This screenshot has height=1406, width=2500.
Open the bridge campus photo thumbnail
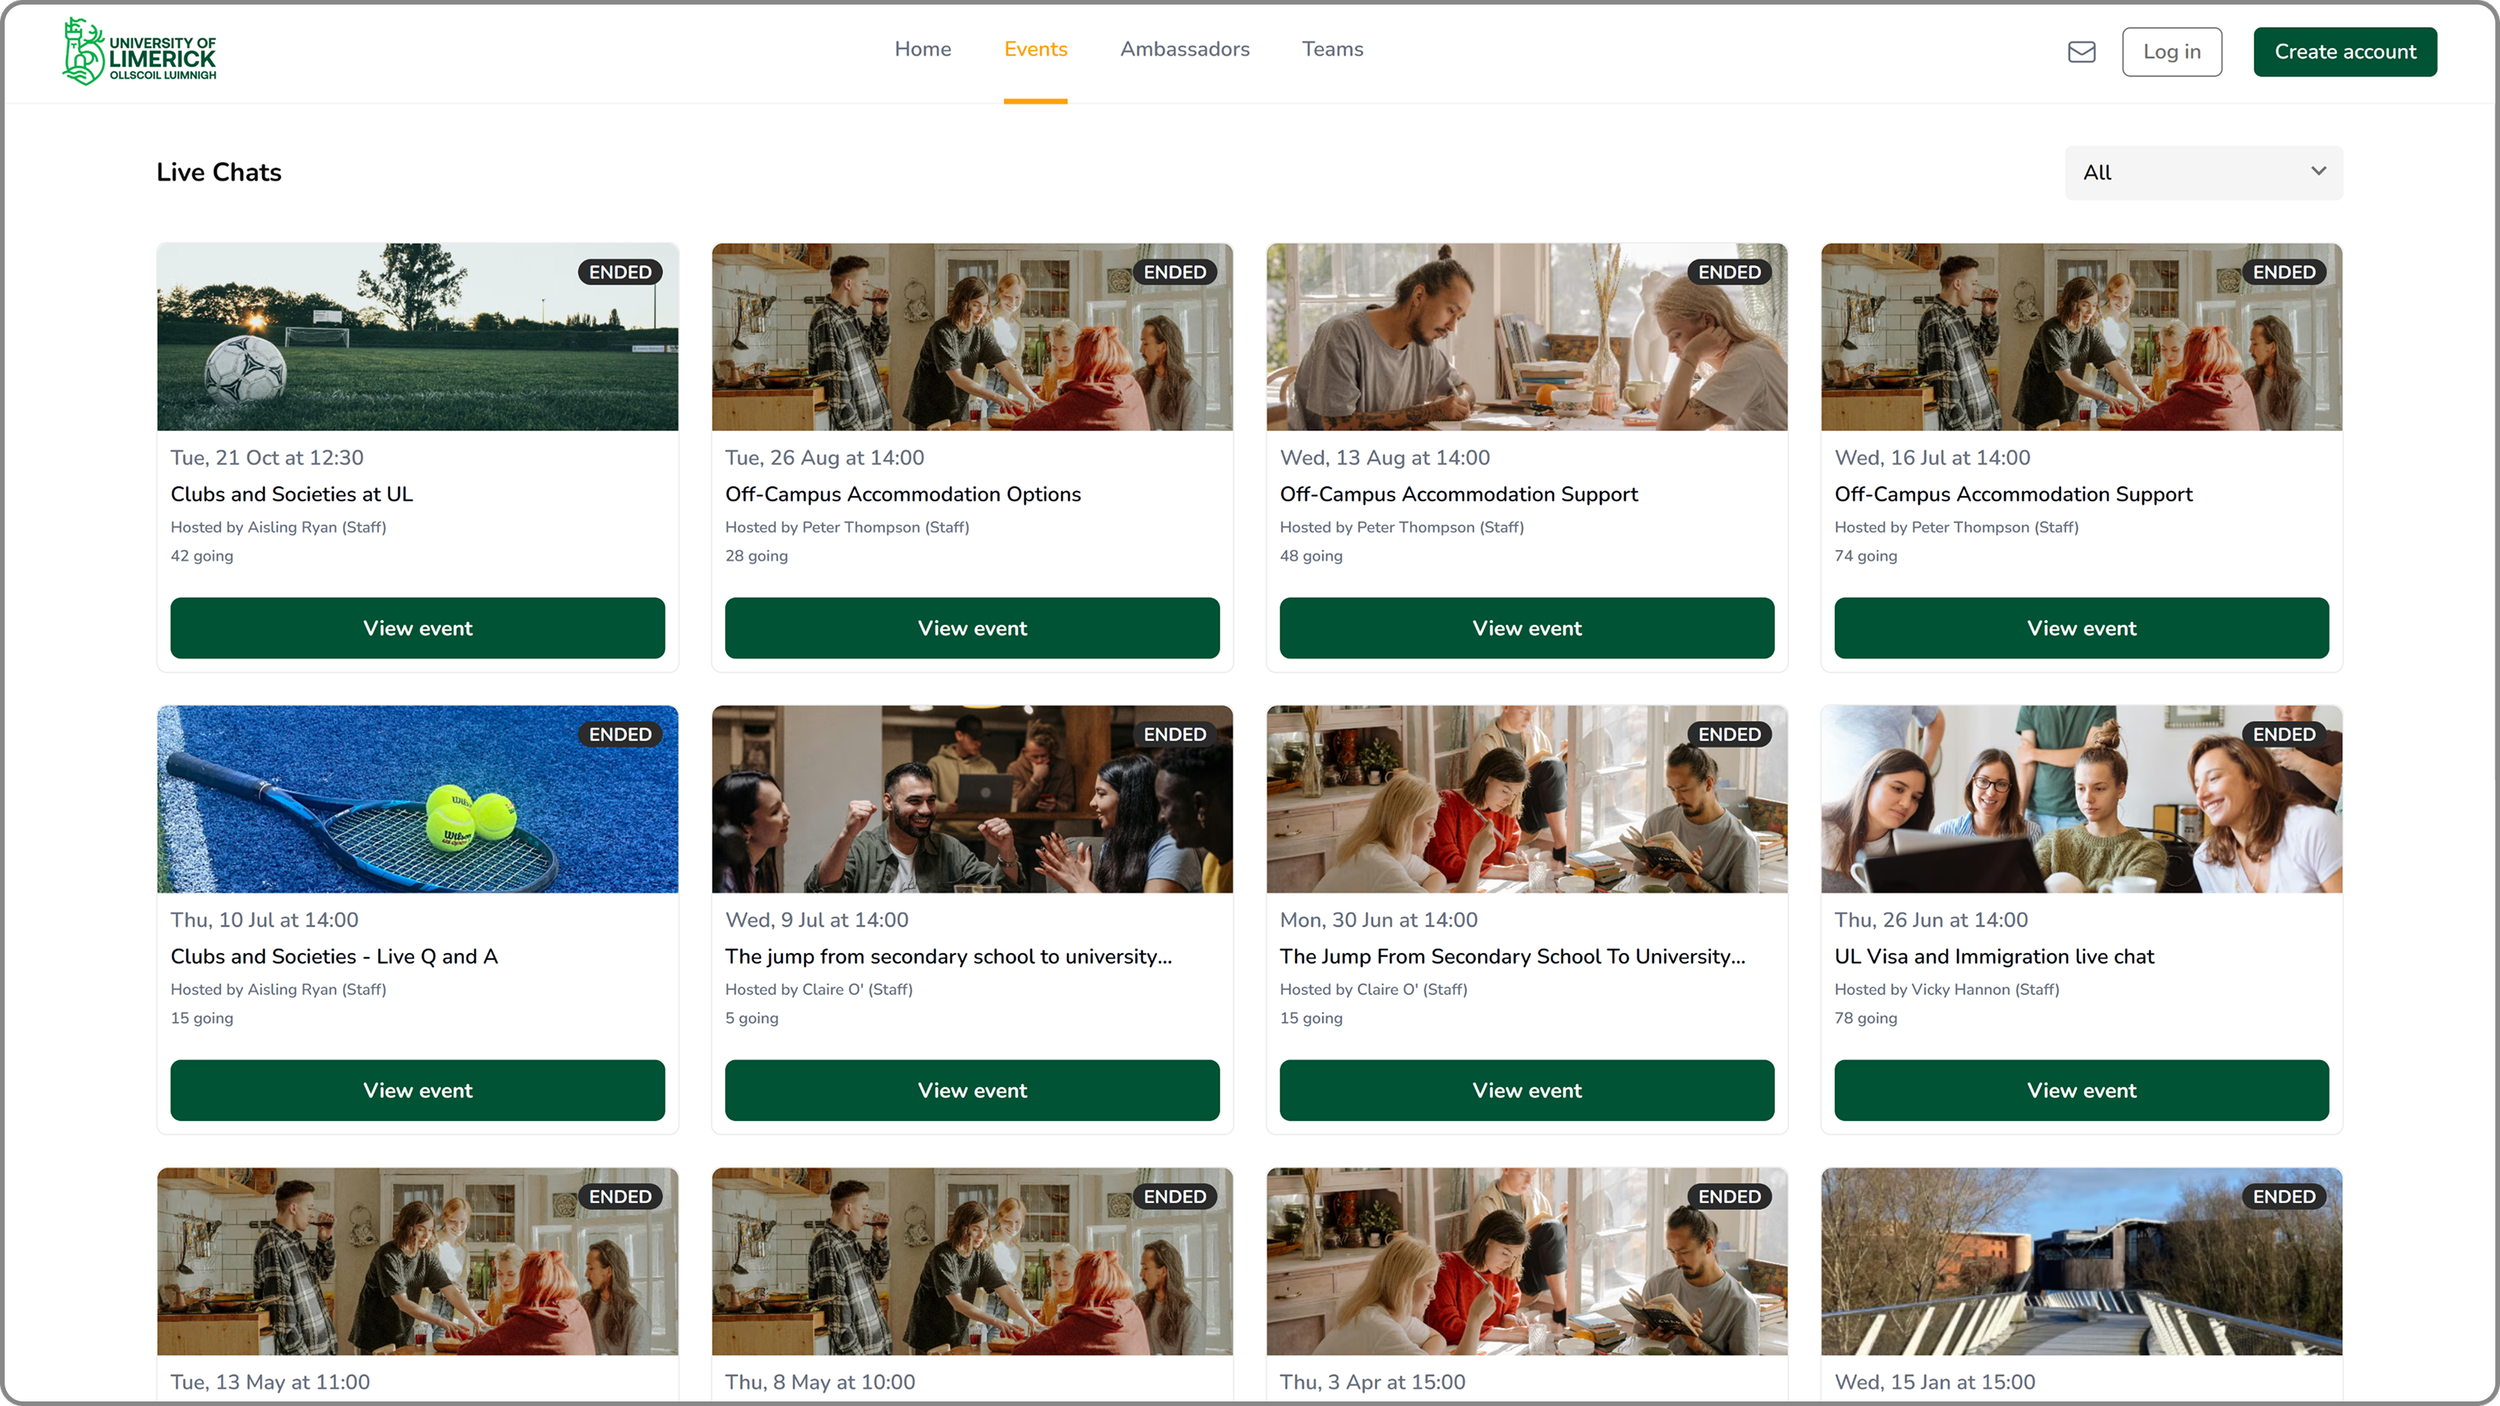(2080, 1261)
